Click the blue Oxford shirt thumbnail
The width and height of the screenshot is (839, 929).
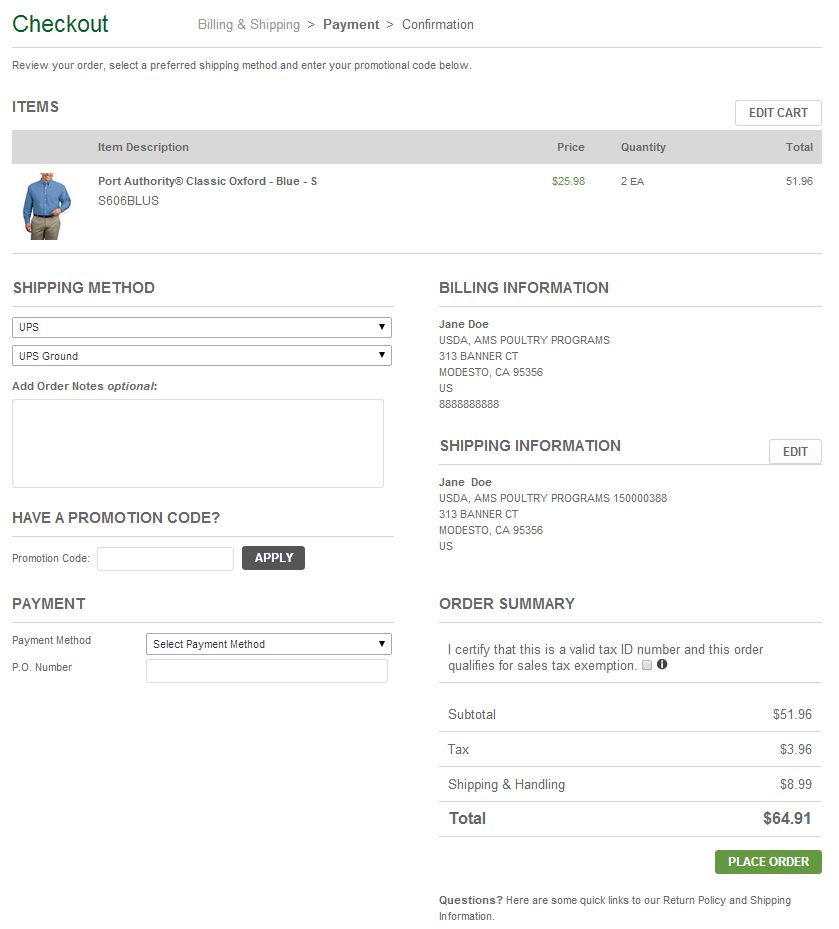[47, 205]
